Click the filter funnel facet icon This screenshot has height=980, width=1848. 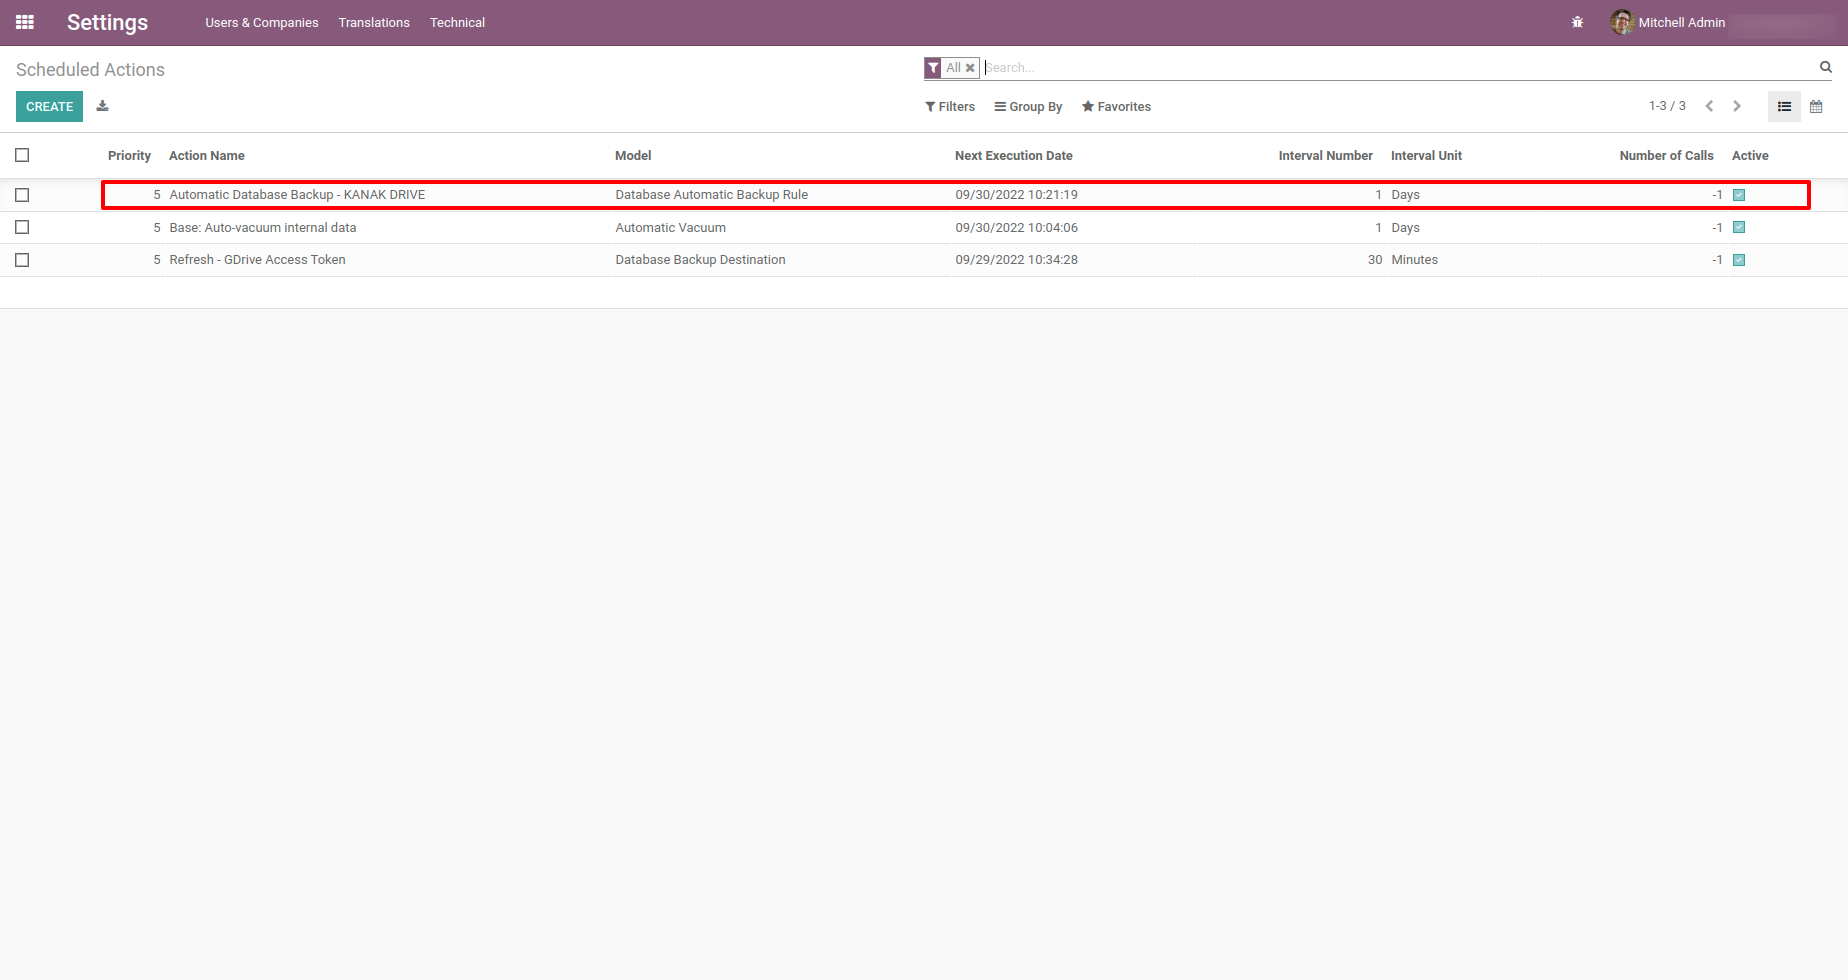coord(933,68)
